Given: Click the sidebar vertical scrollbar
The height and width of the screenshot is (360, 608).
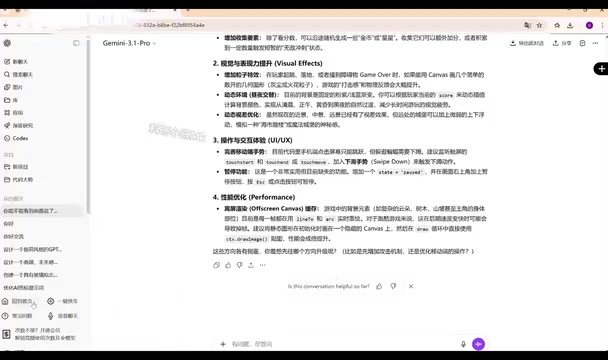Looking at the screenshot, I should (88, 125).
